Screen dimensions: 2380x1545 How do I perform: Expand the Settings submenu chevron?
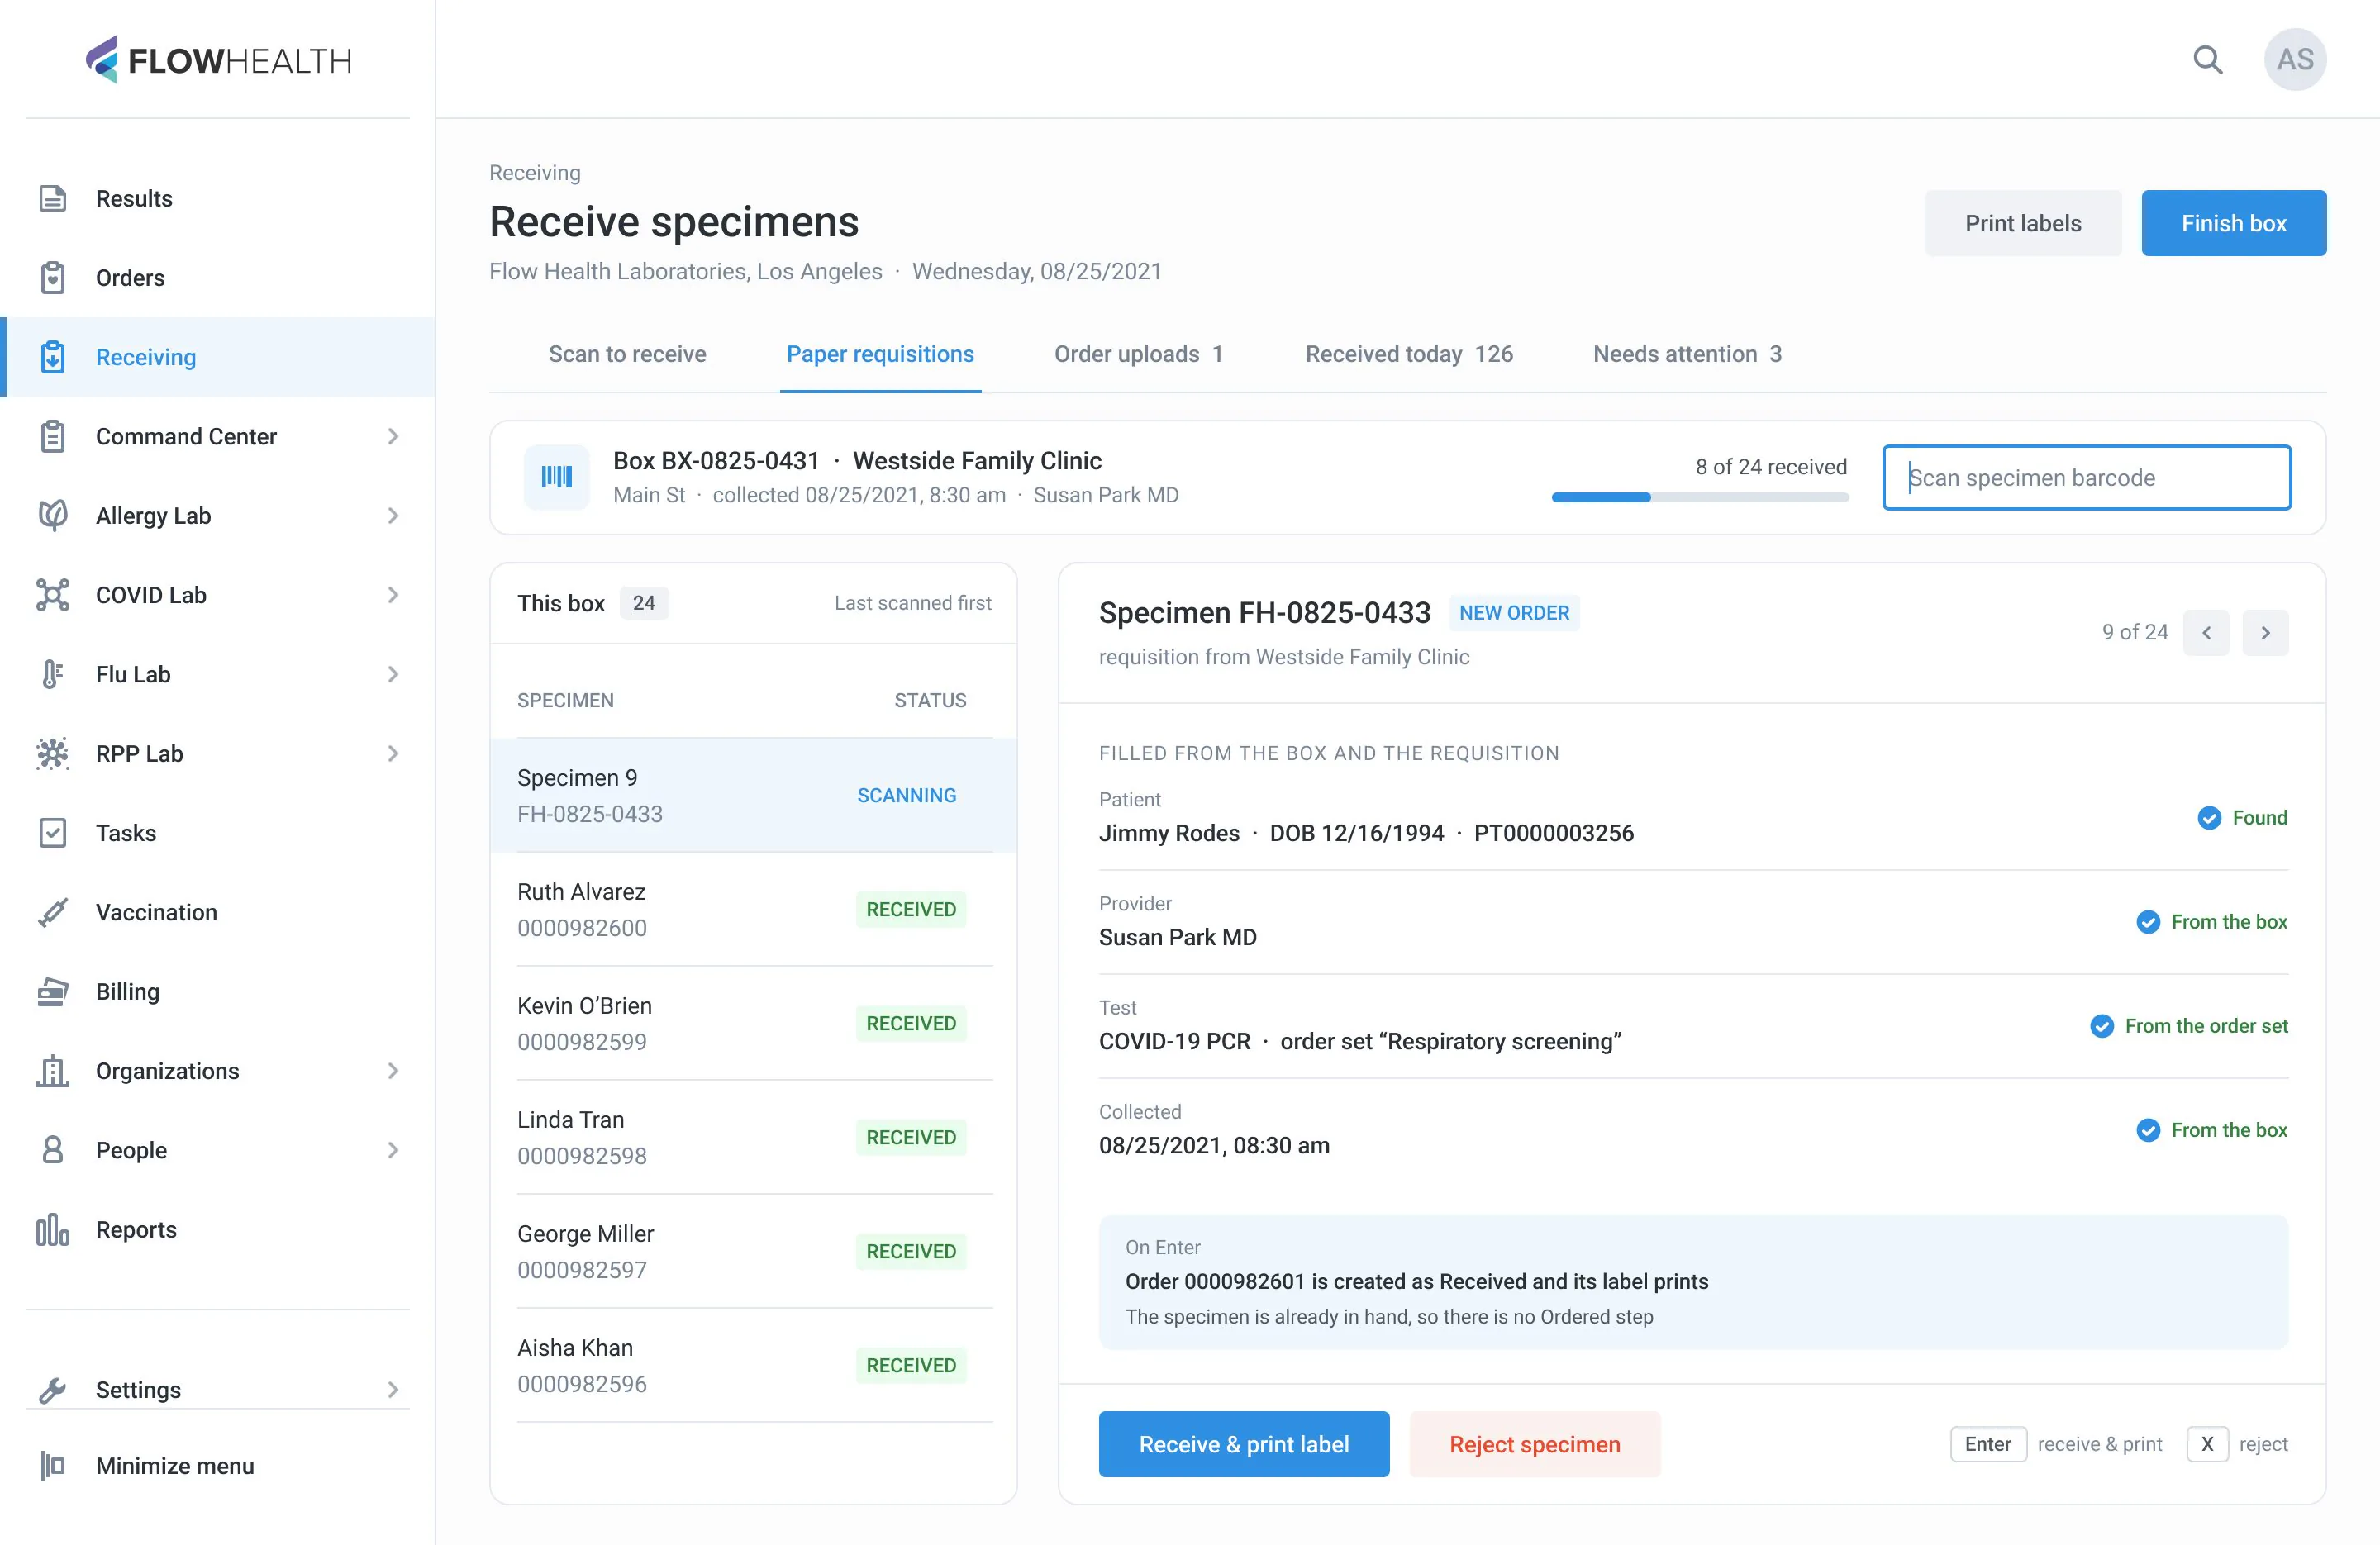(393, 1389)
